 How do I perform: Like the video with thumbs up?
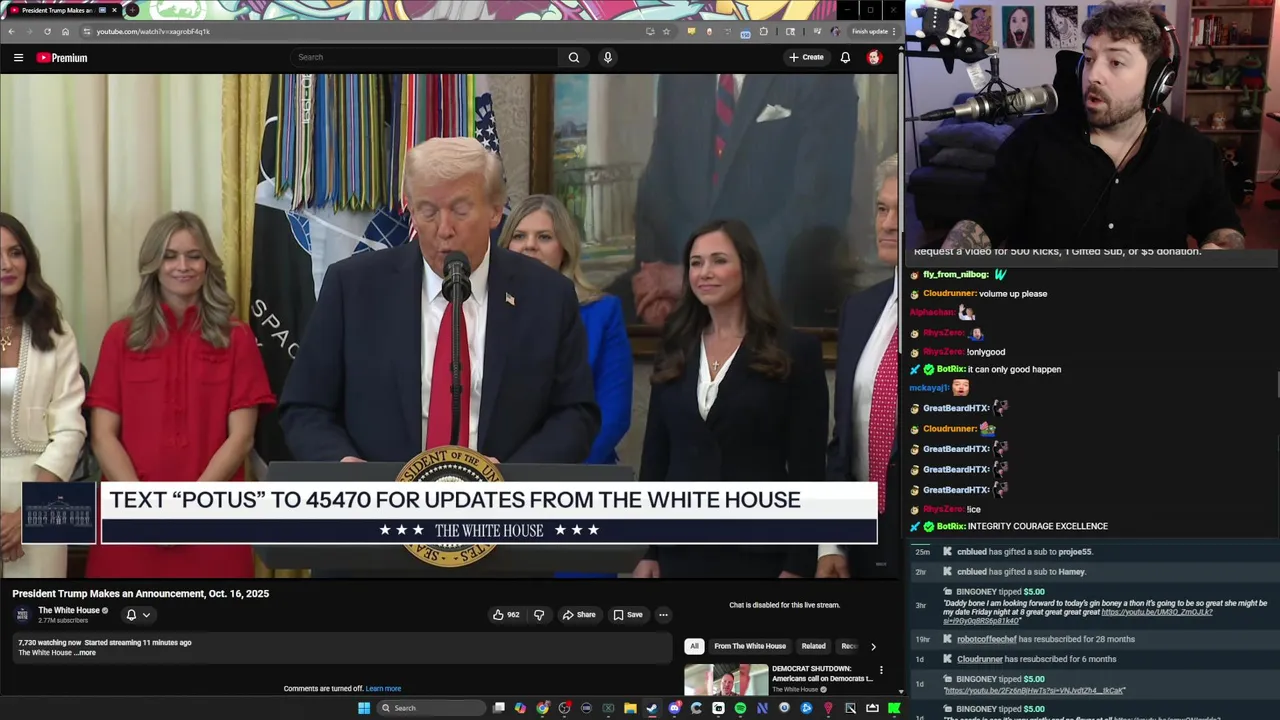click(506, 615)
